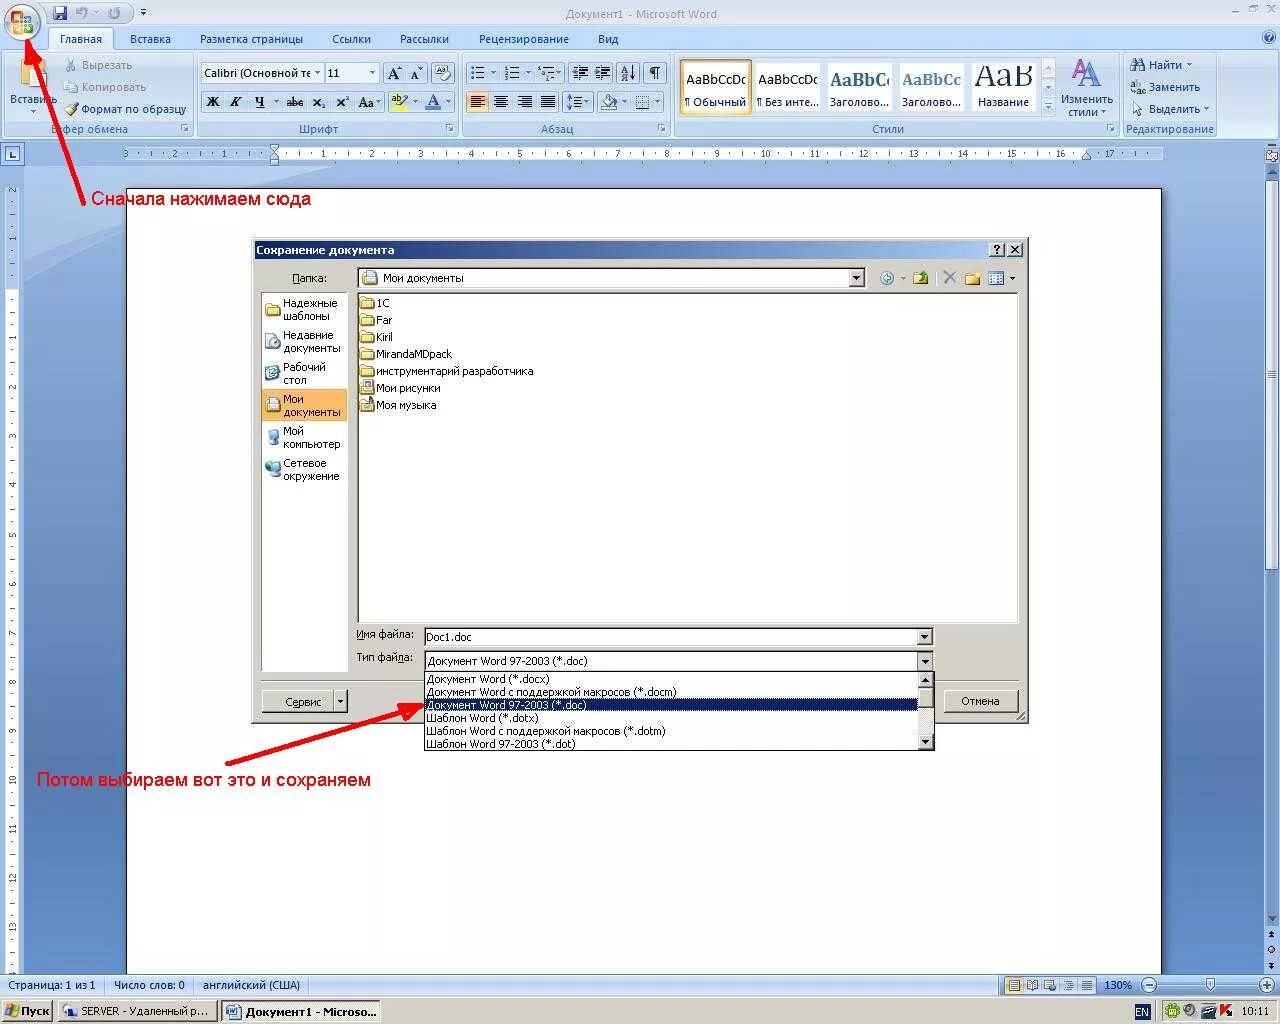The width and height of the screenshot is (1280, 1024).
Task: Select Сетевое окружение in places bar
Action: pos(304,469)
